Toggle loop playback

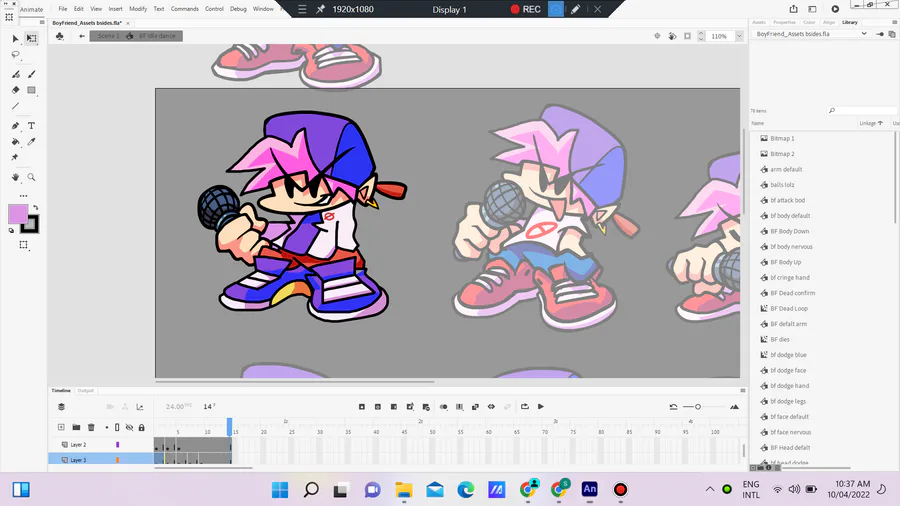pyautogui.click(x=525, y=407)
